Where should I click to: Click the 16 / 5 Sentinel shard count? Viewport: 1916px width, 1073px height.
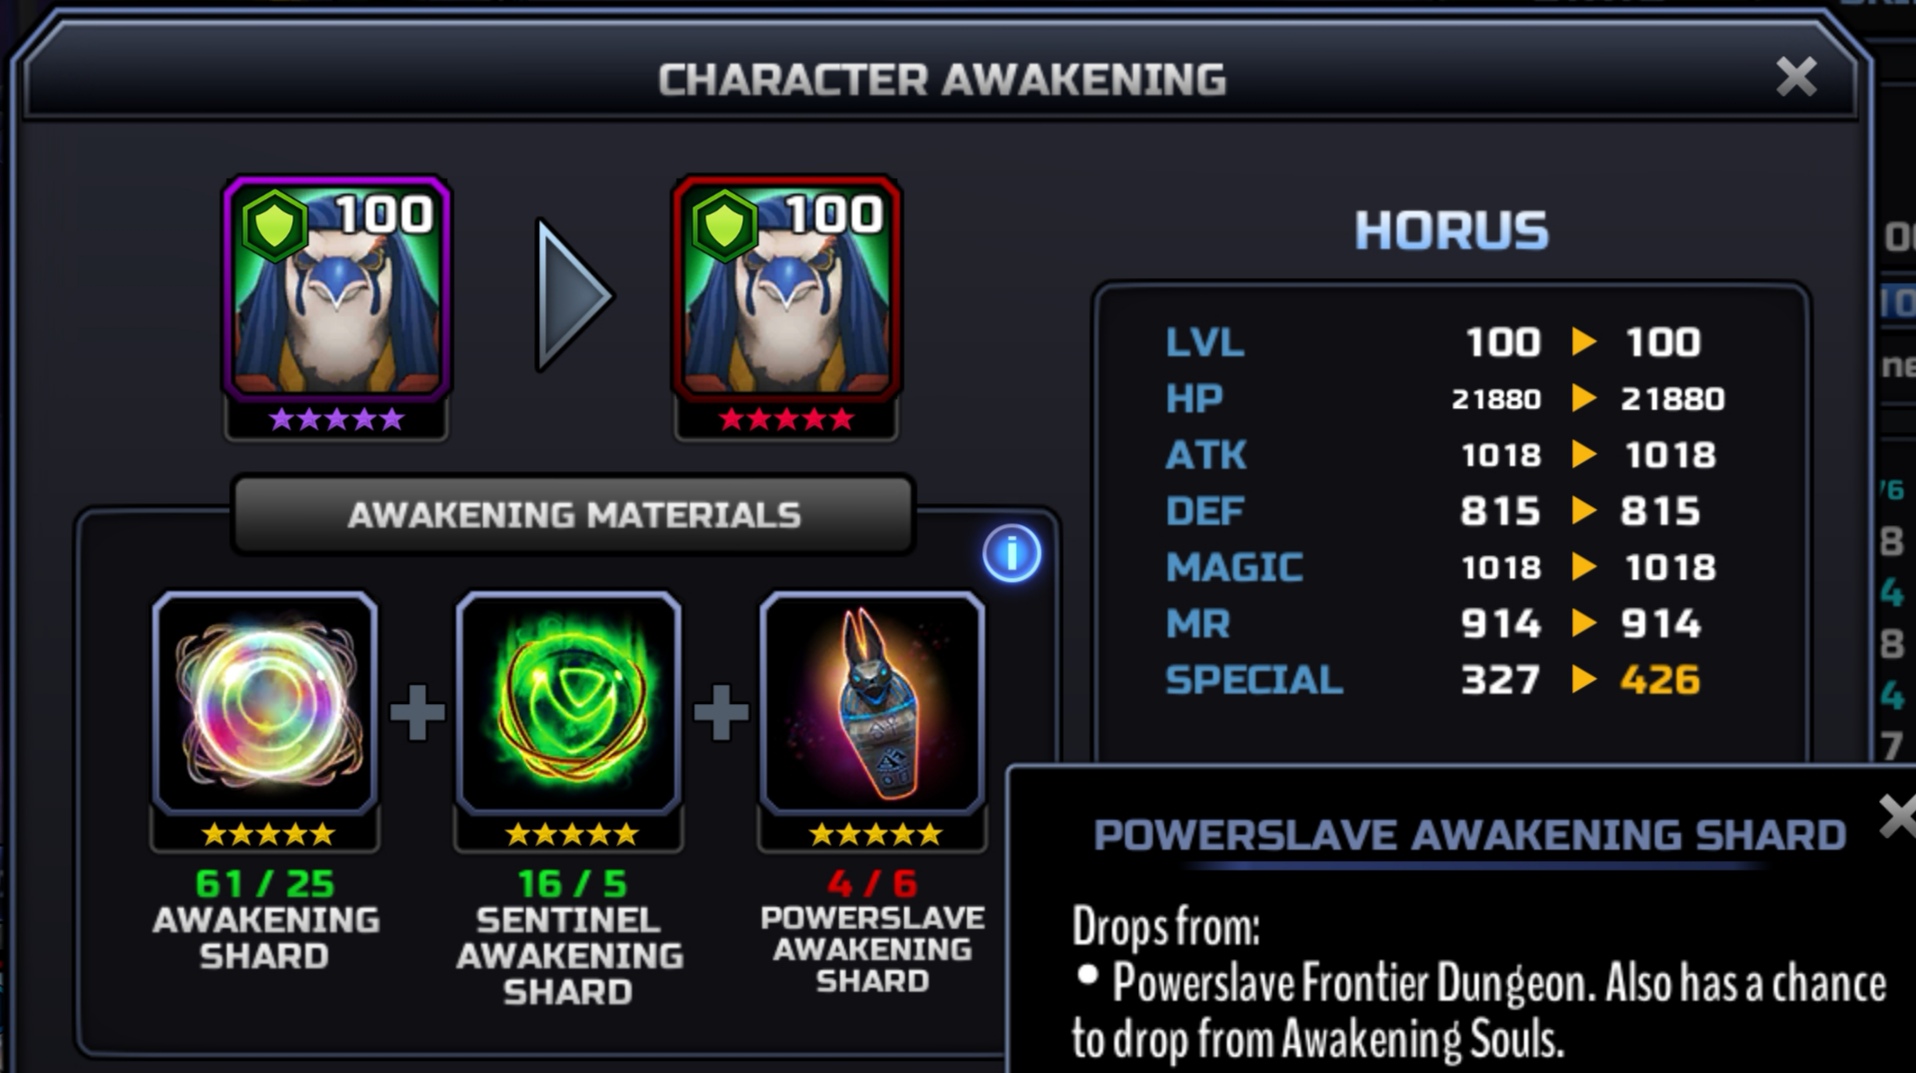point(571,884)
